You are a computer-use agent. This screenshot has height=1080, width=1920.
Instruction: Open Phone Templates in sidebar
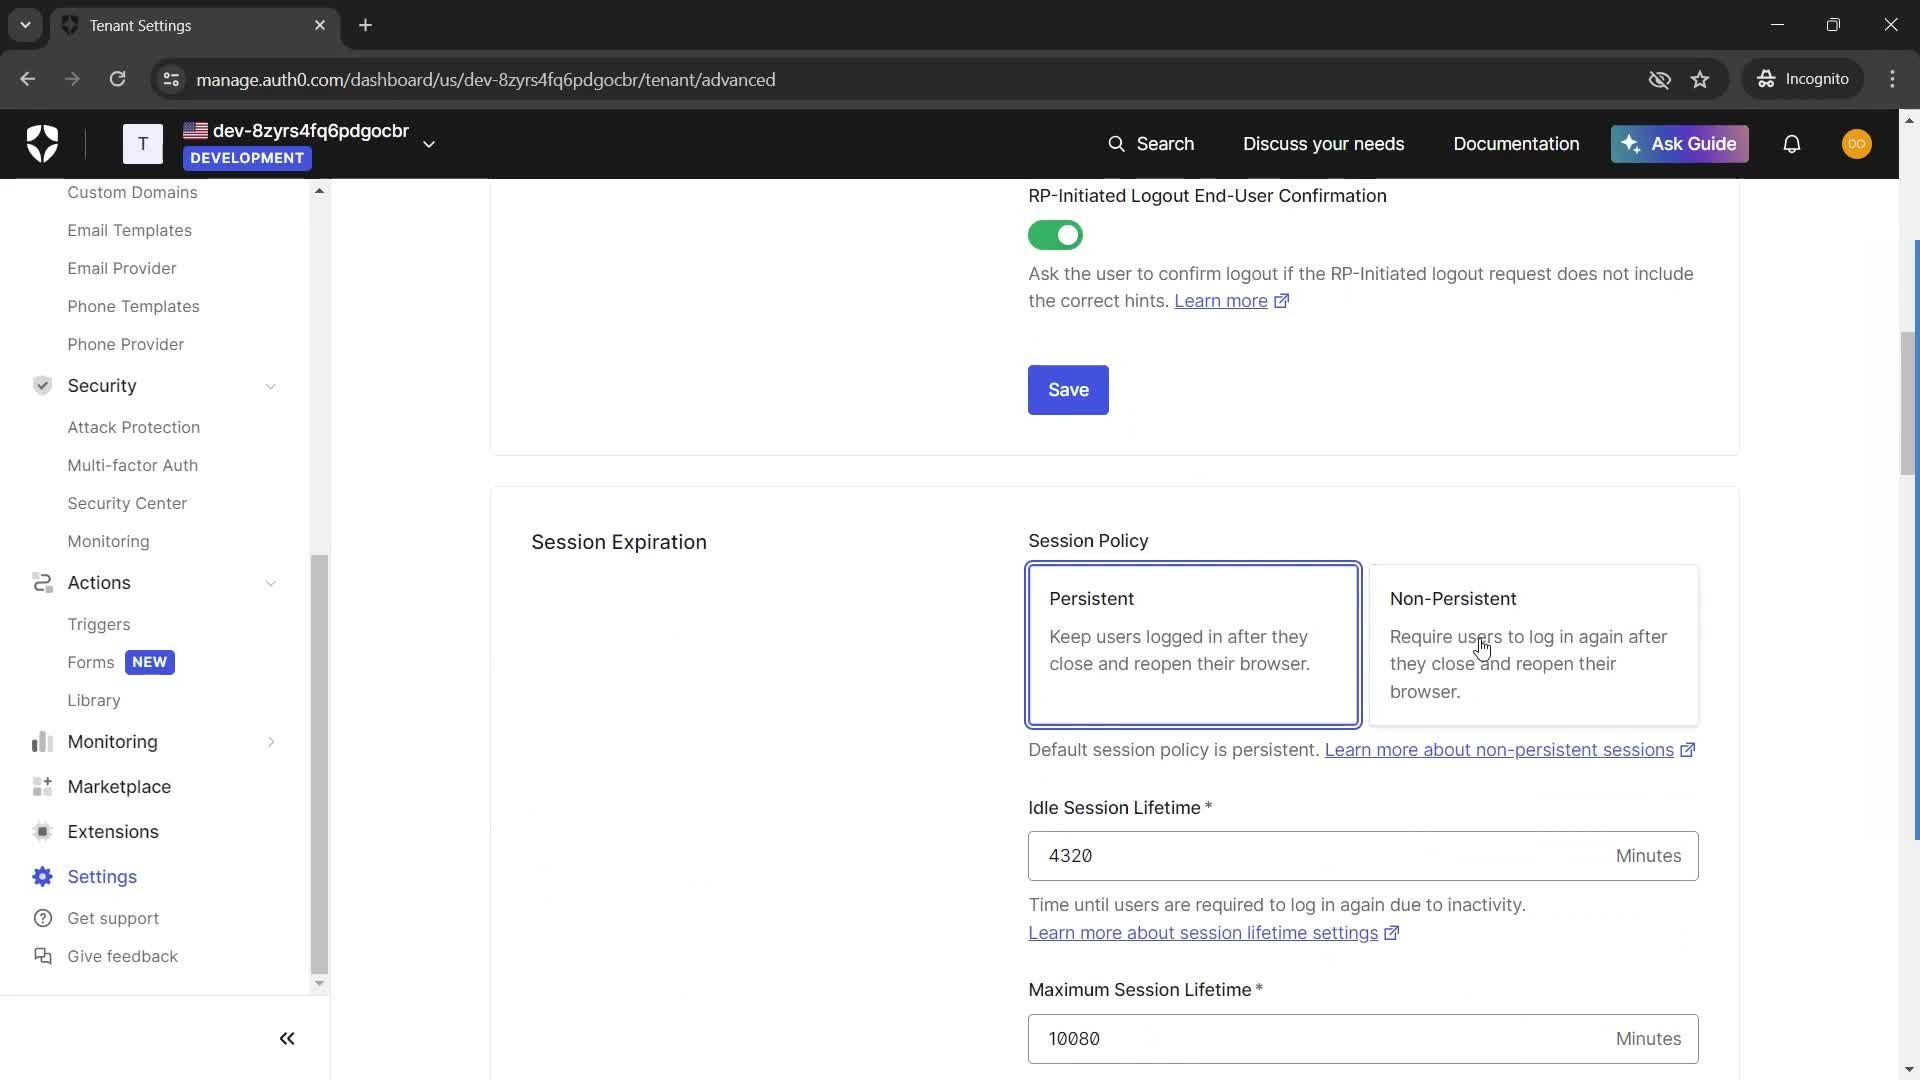click(x=133, y=306)
